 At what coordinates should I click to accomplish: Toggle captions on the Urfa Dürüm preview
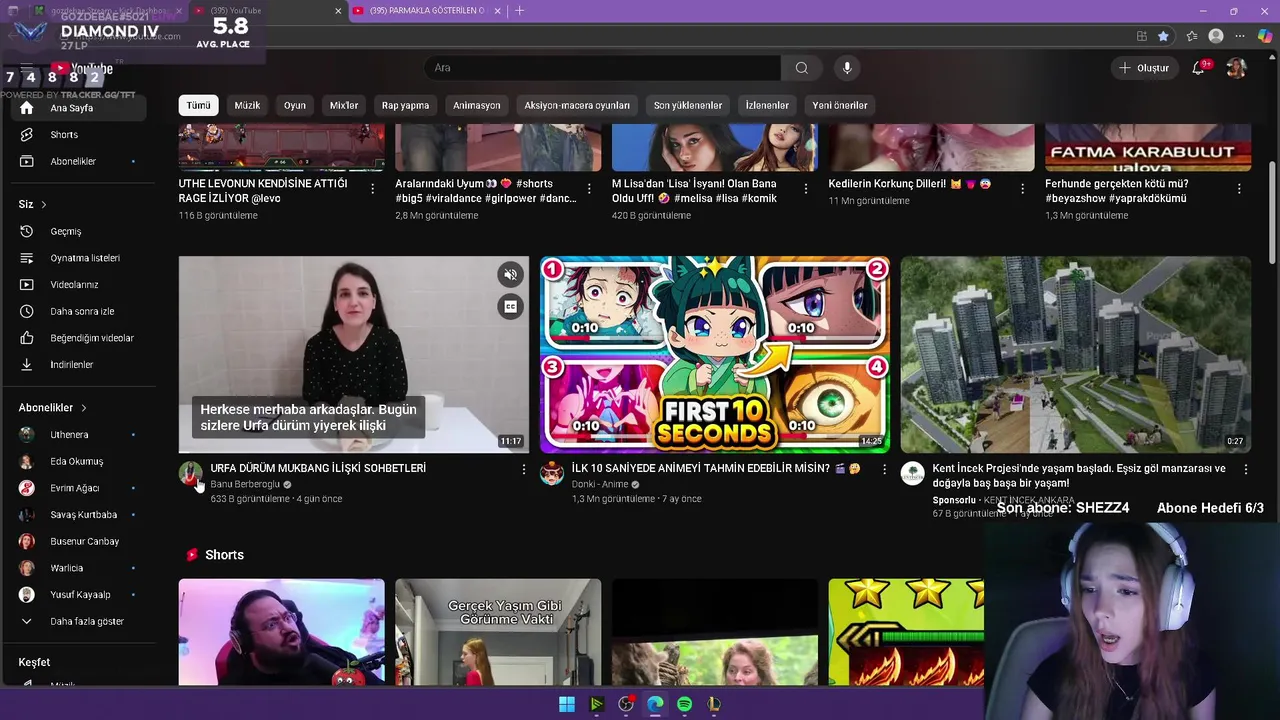coord(510,307)
